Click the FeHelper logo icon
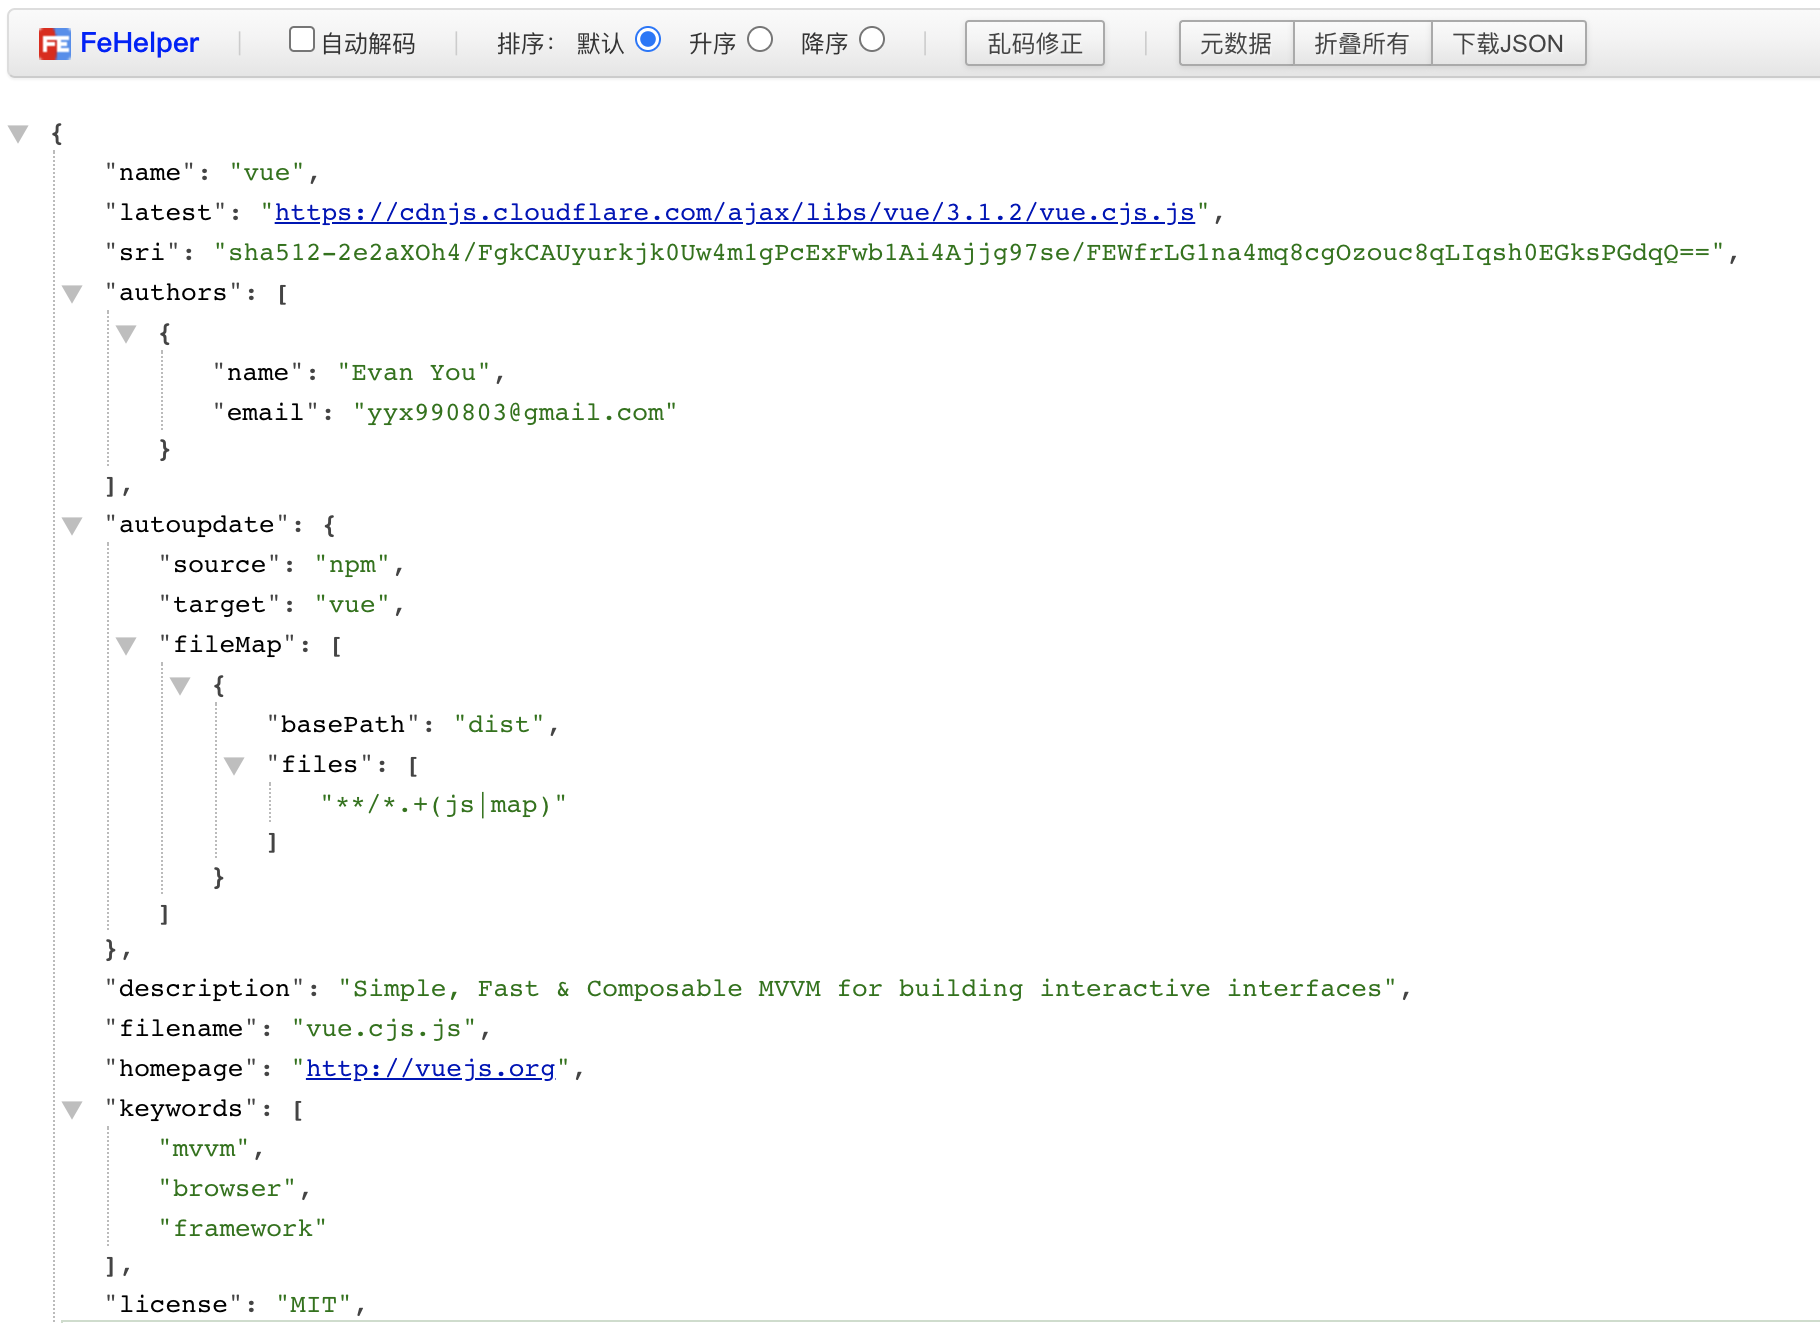The width and height of the screenshot is (1820, 1323). [x=54, y=44]
